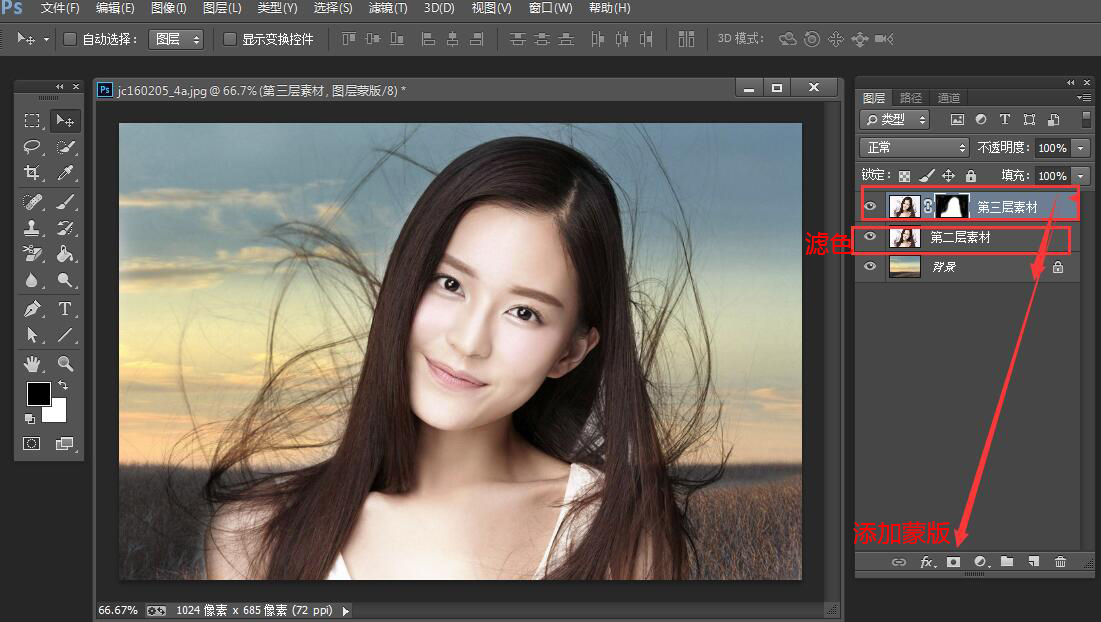Viewport: 1101px width, 622px height.
Task: Link layers at Layers panel bottom
Action: [899, 562]
